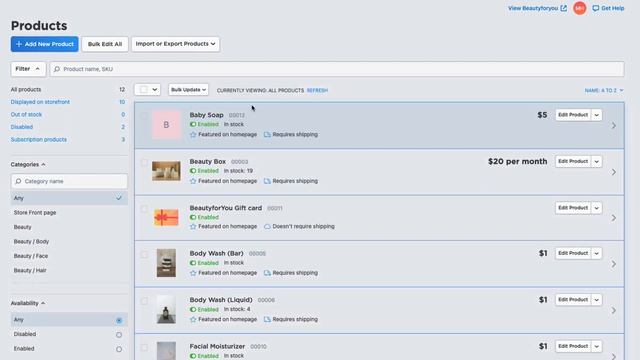Click the Bulk Edit All button
Viewport: 640px width, 360px height.
pos(105,44)
